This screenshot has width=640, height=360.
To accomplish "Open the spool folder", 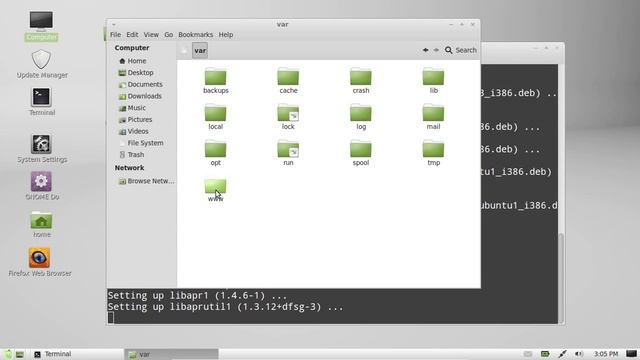I will 361,152.
